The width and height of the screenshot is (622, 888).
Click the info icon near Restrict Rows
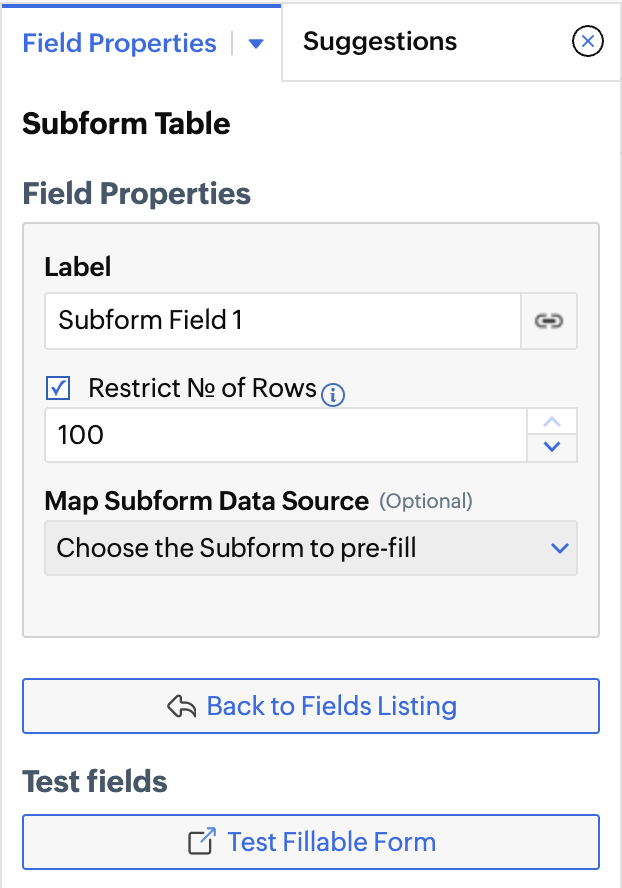[x=334, y=396]
